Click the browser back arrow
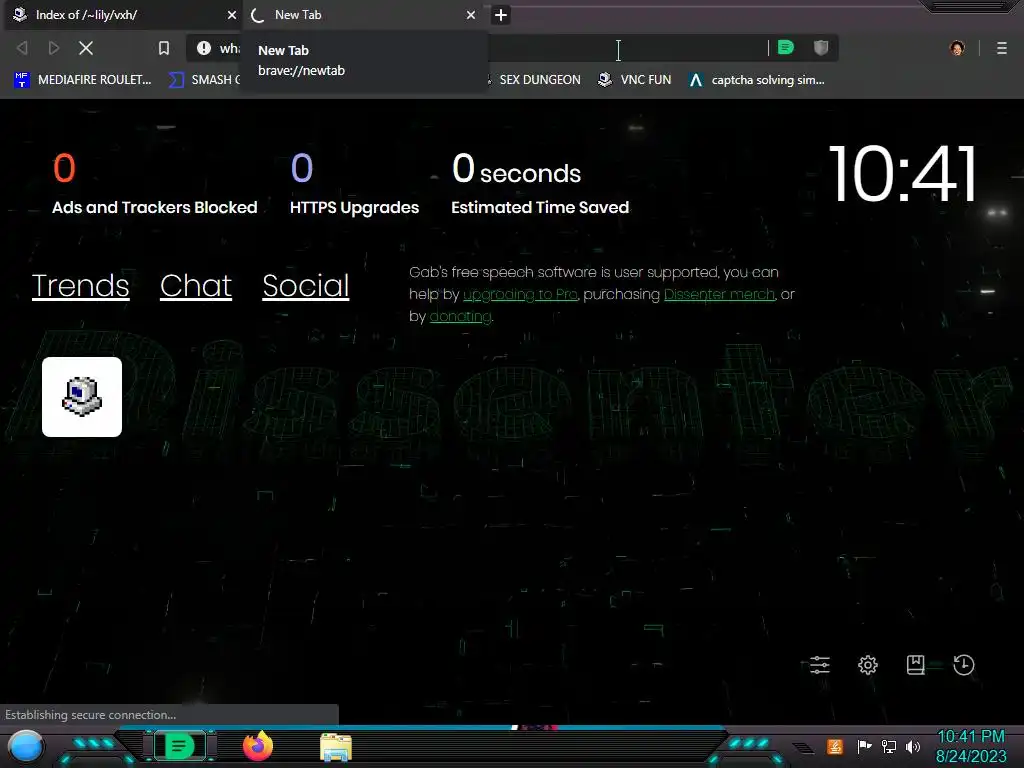Screen dimensions: 1024x768 [x=22, y=48]
